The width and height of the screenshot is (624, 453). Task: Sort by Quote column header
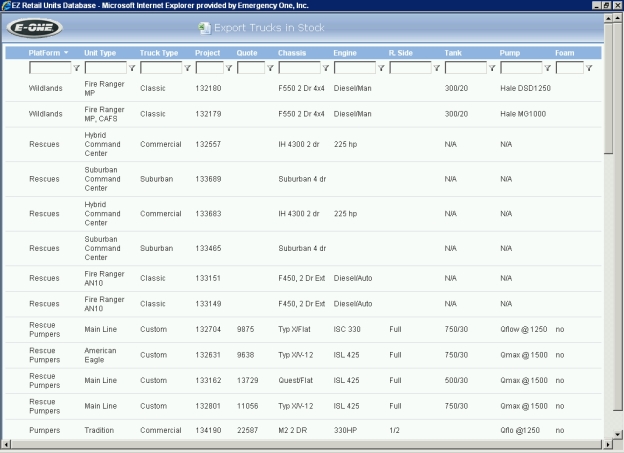[x=247, y=53]
